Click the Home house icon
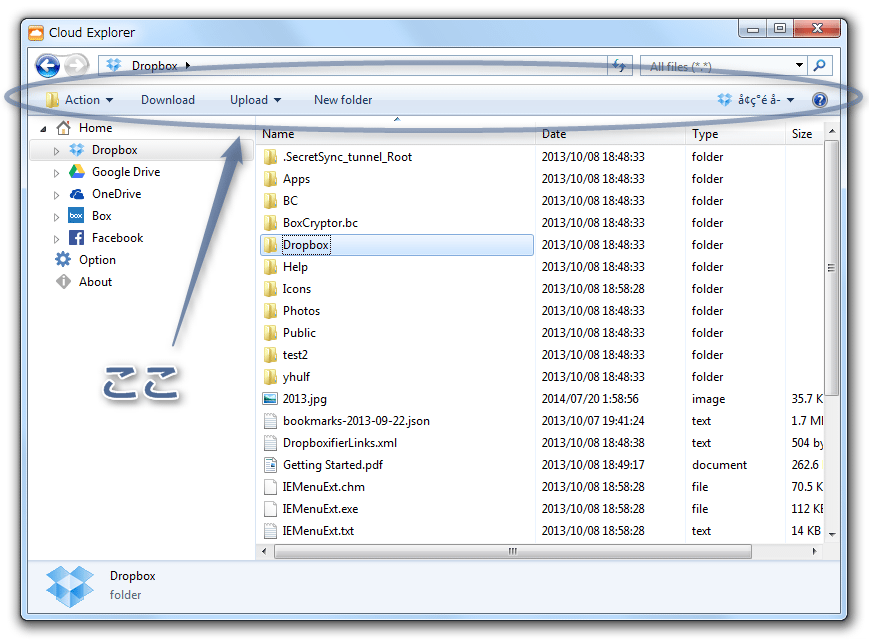Screen dimensions: 869x644 64,128
